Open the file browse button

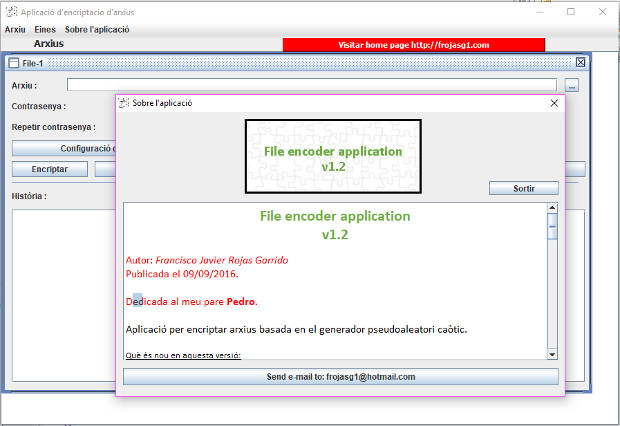click(x=571, y=85)
